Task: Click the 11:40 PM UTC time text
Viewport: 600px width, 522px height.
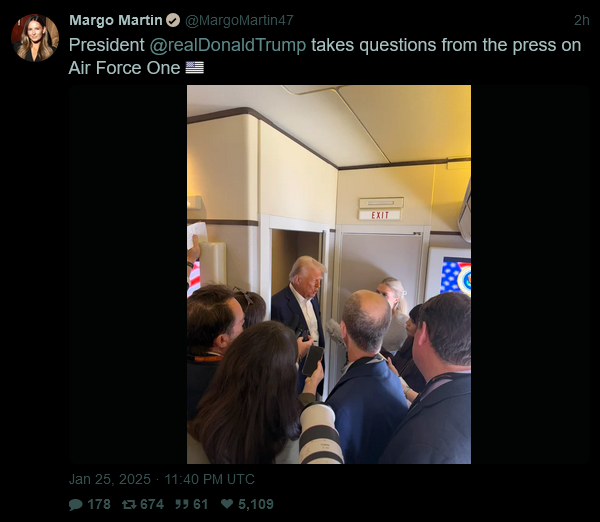Action: pyautogui.click(x=209, y=479)
